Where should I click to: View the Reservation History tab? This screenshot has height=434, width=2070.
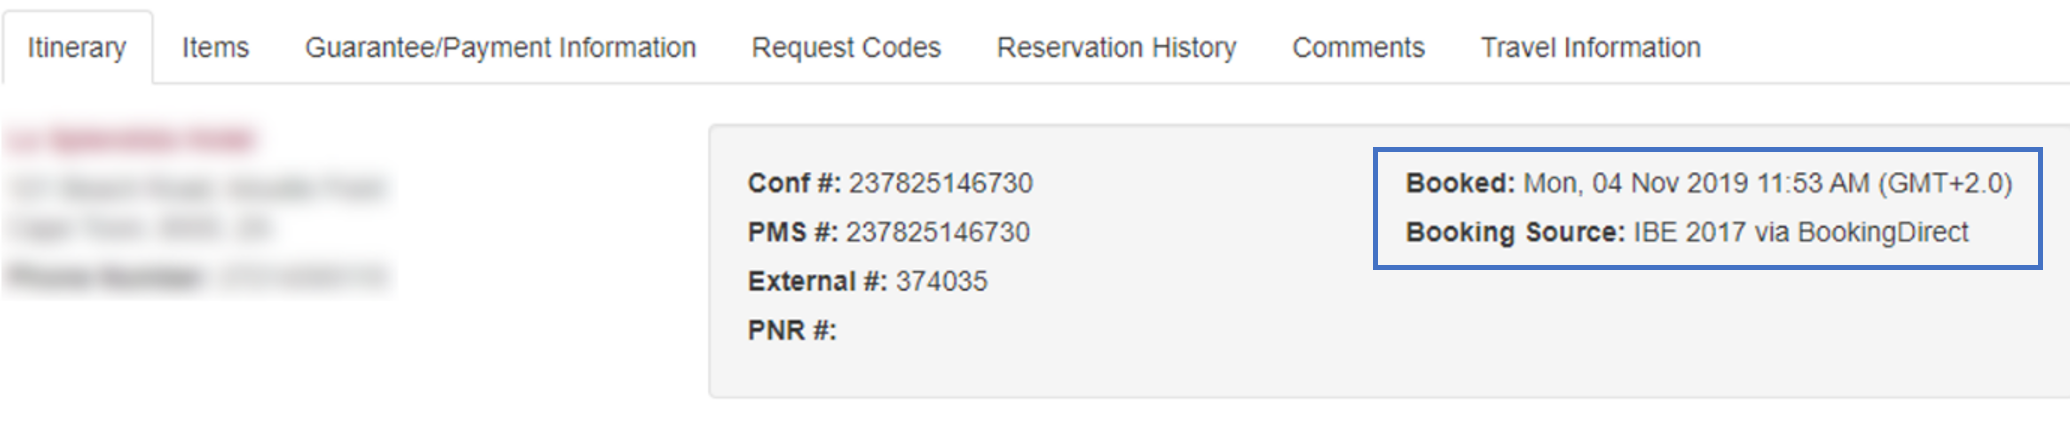click(1116, 48)
